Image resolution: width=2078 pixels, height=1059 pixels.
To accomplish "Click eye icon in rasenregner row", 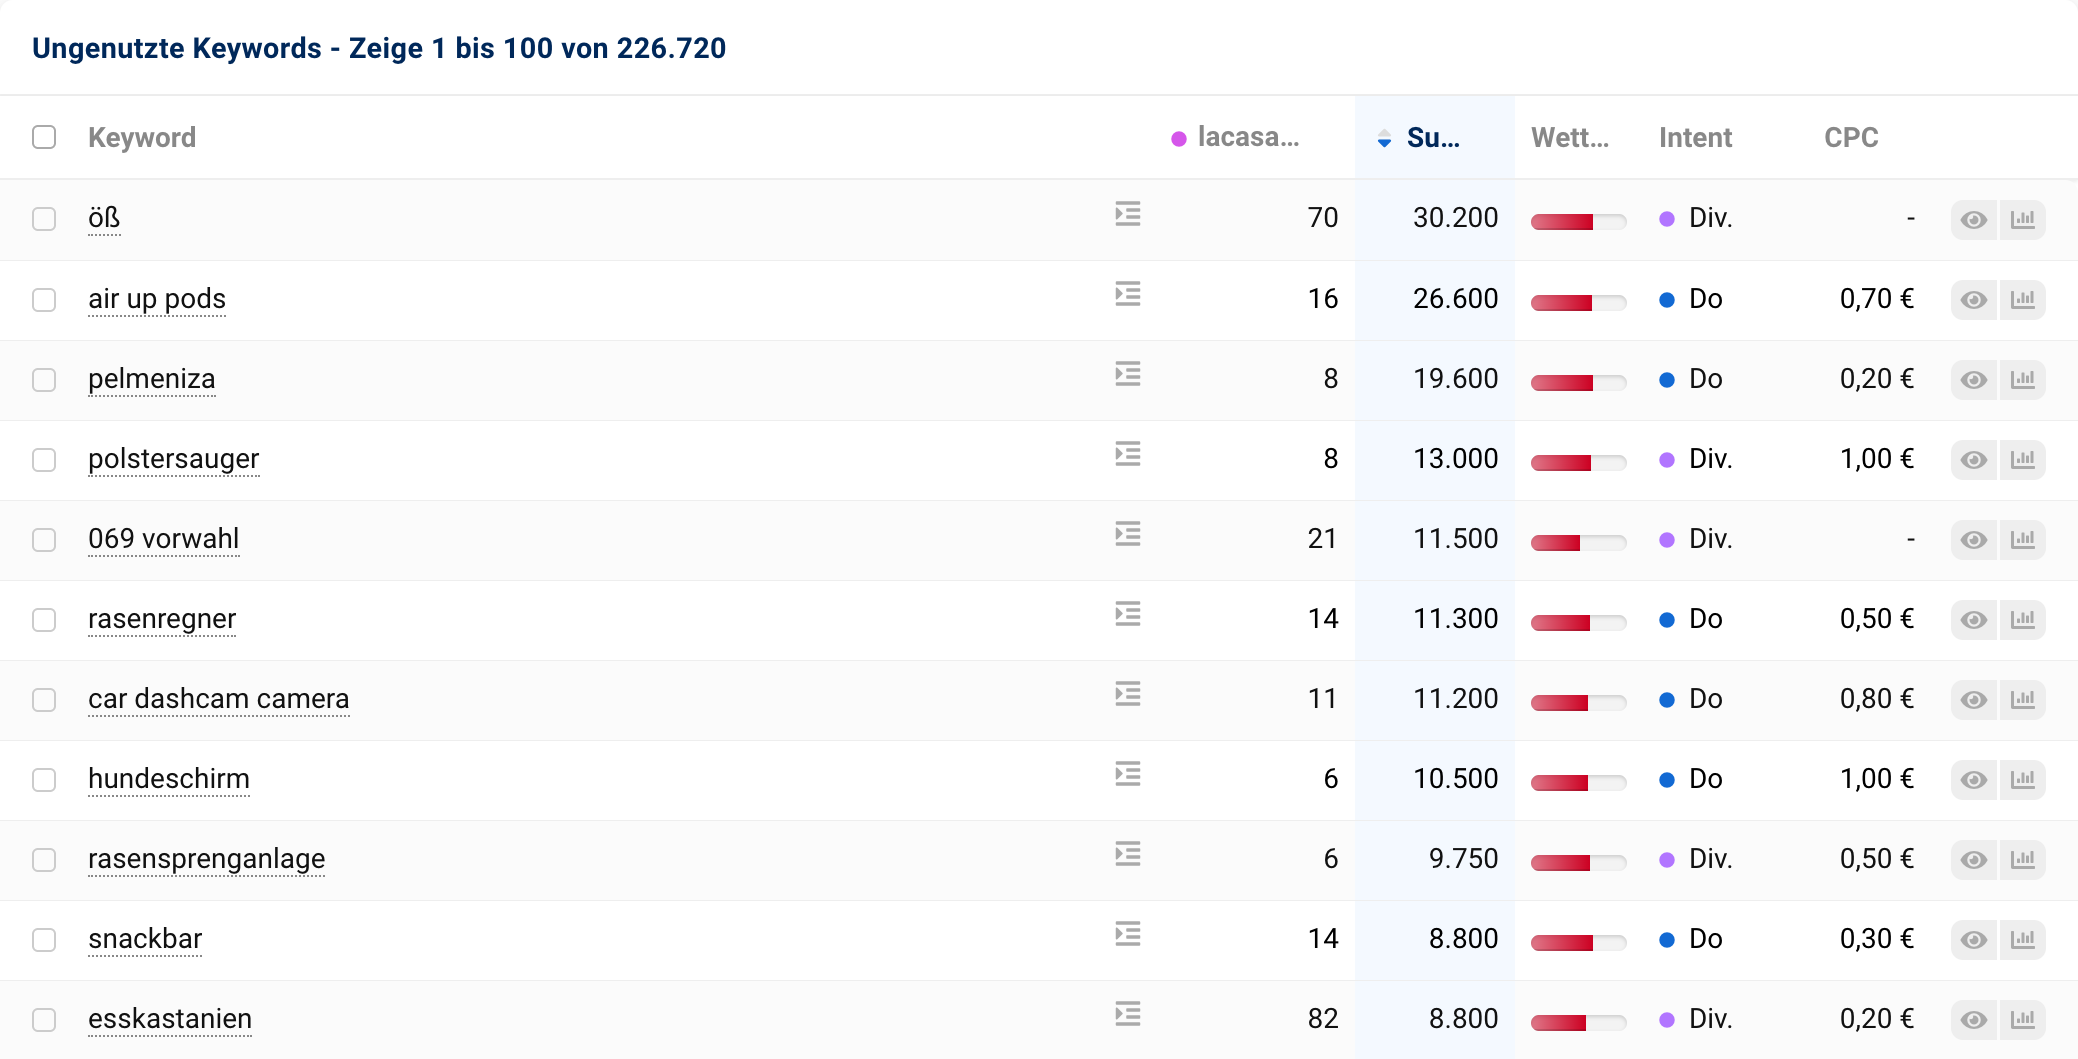I will click(x=1973, y=620).
